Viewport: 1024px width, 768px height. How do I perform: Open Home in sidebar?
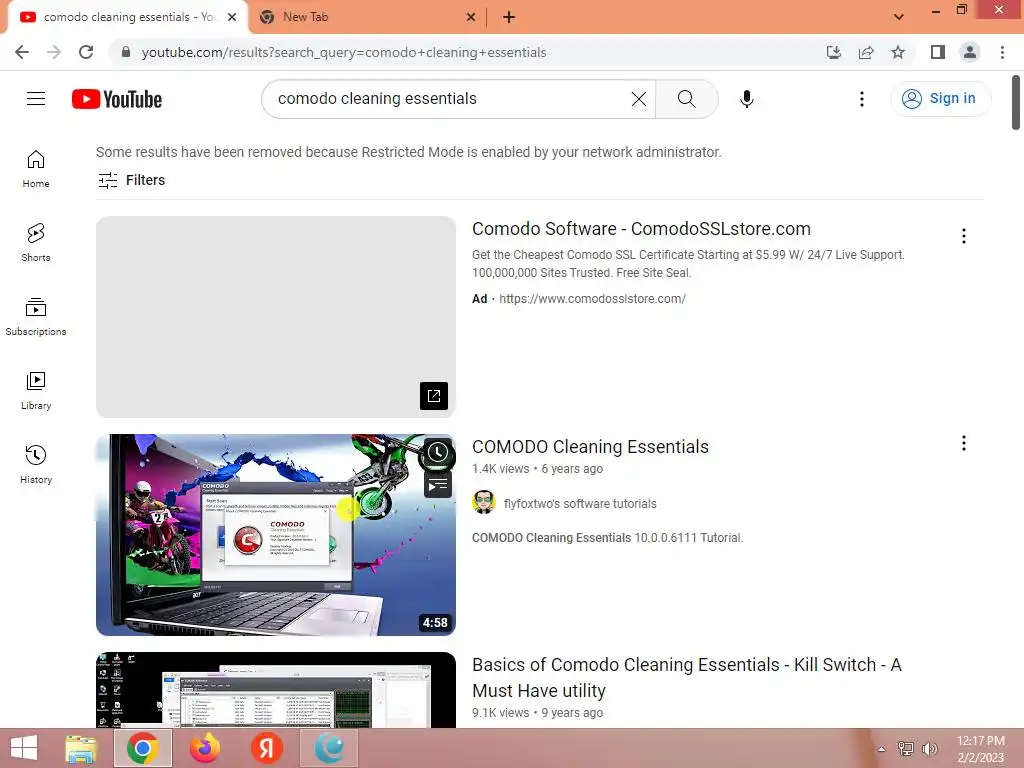pyautogui.click(x=36, y=169)
